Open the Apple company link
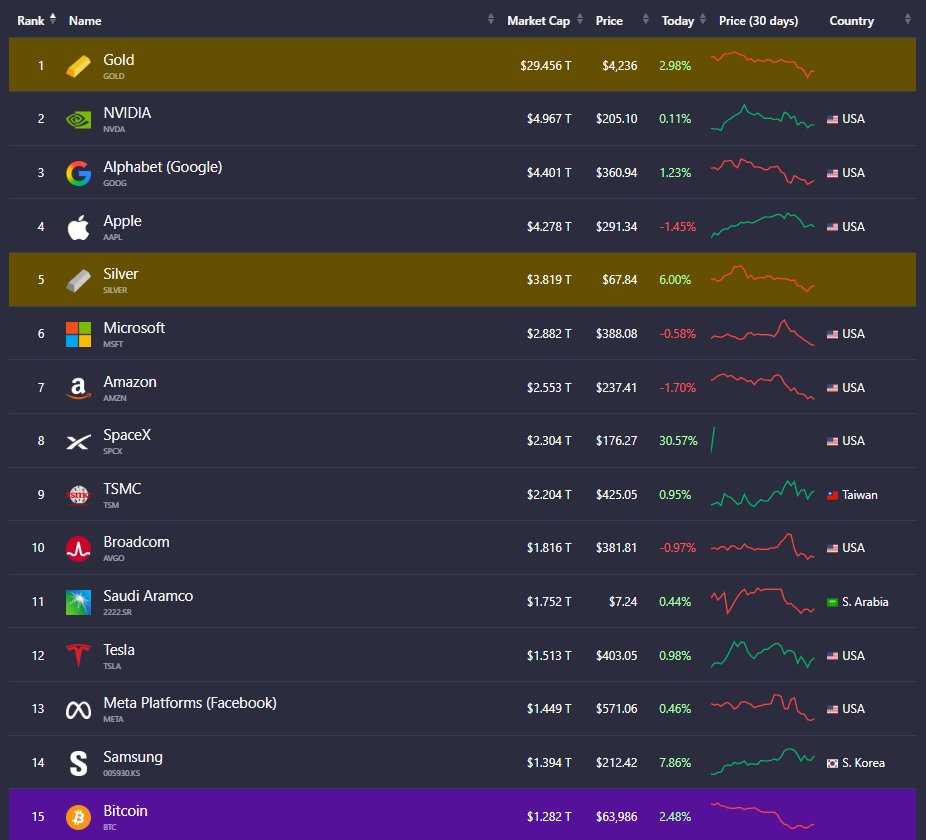Viewport: 926px width, 840px height. click(x=122, y=221)
